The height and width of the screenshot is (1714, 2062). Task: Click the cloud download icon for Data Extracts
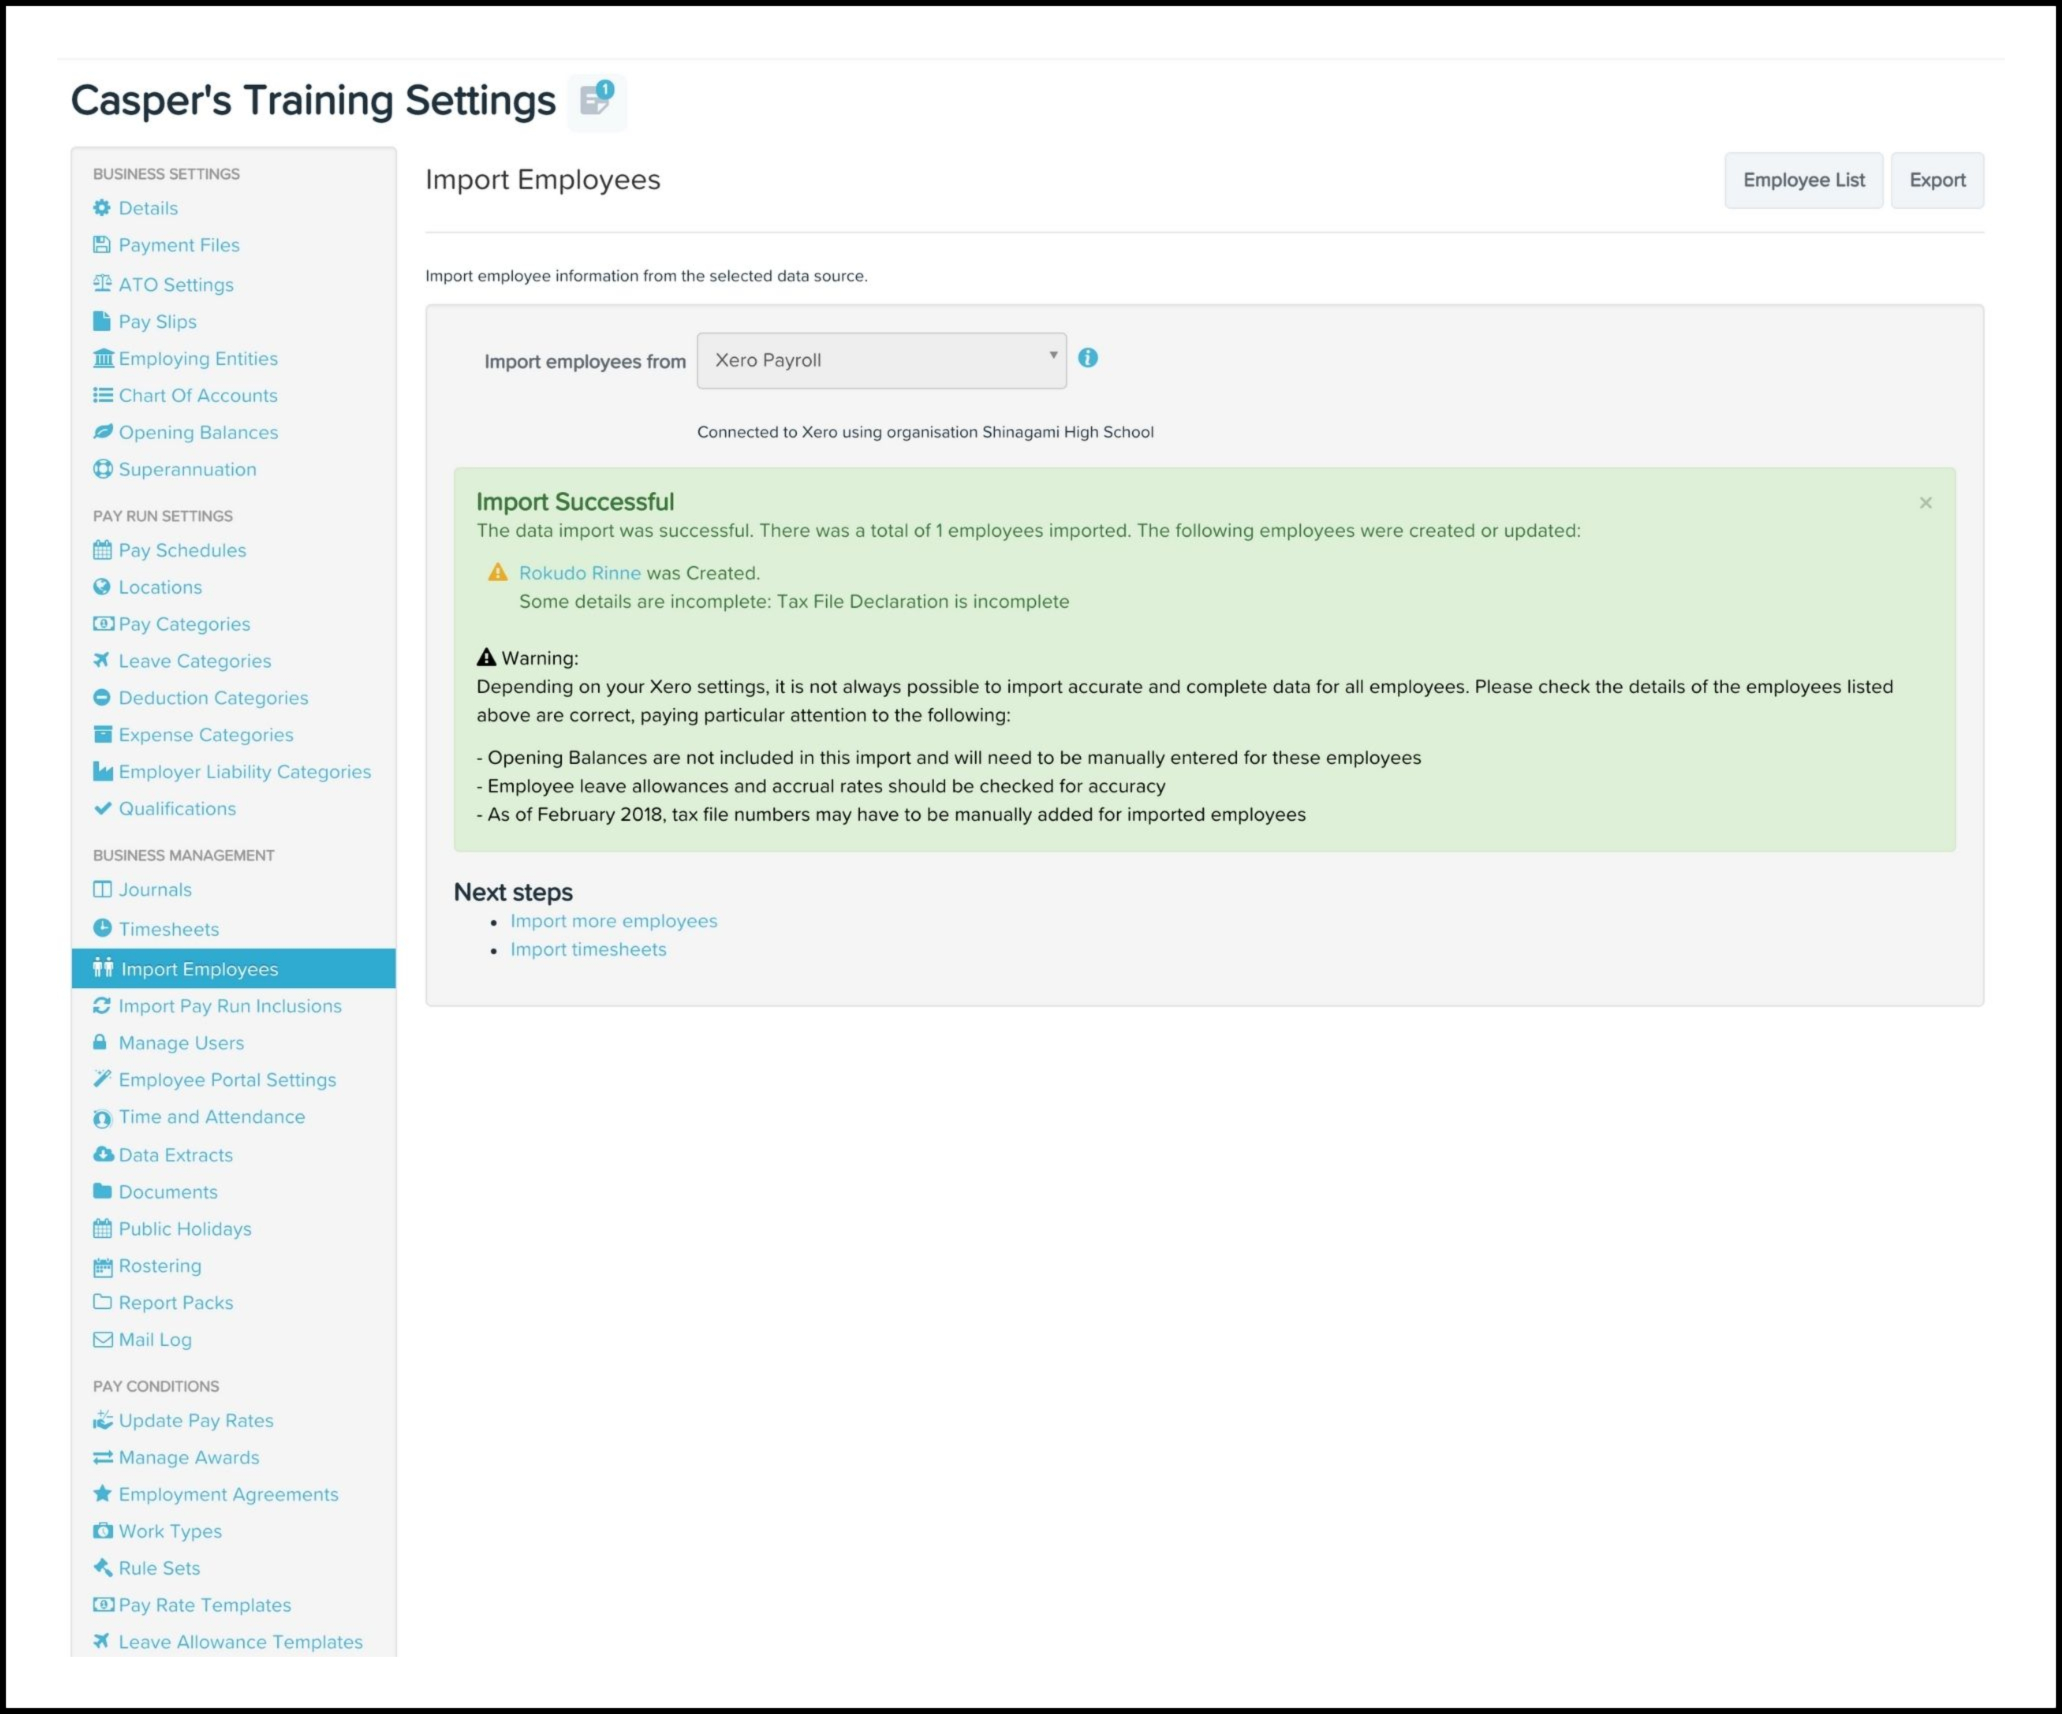(102, 1154)
